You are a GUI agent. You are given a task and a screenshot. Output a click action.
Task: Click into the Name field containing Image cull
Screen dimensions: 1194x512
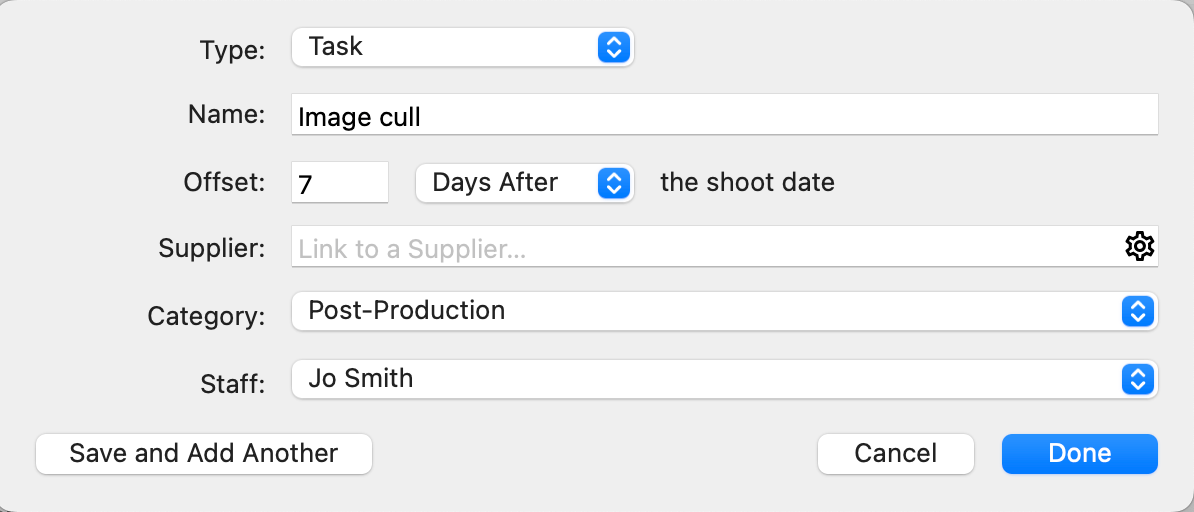pos(724,116)
